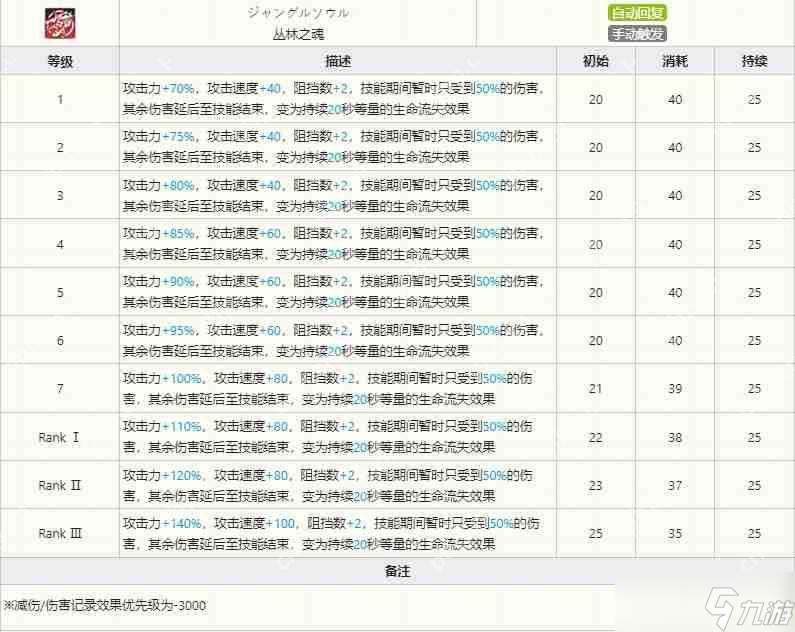The width and height of the screenshot is (795, 632).
Task: Click the Rank II row label
Action: 59,486
